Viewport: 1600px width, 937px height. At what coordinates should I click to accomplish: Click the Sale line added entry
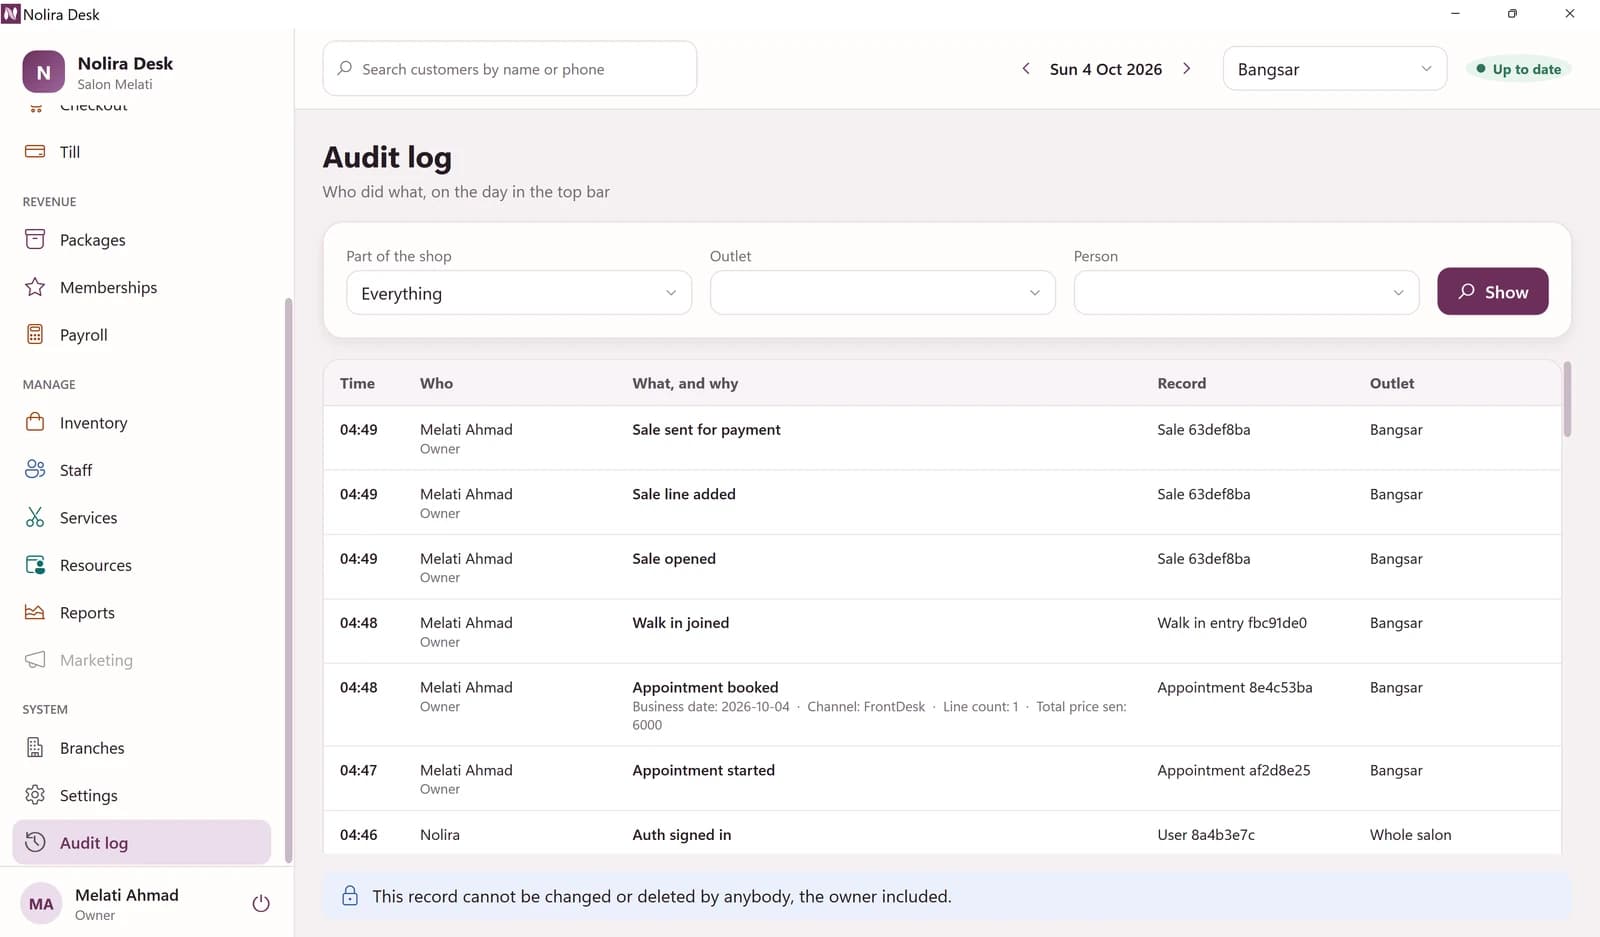684,494
